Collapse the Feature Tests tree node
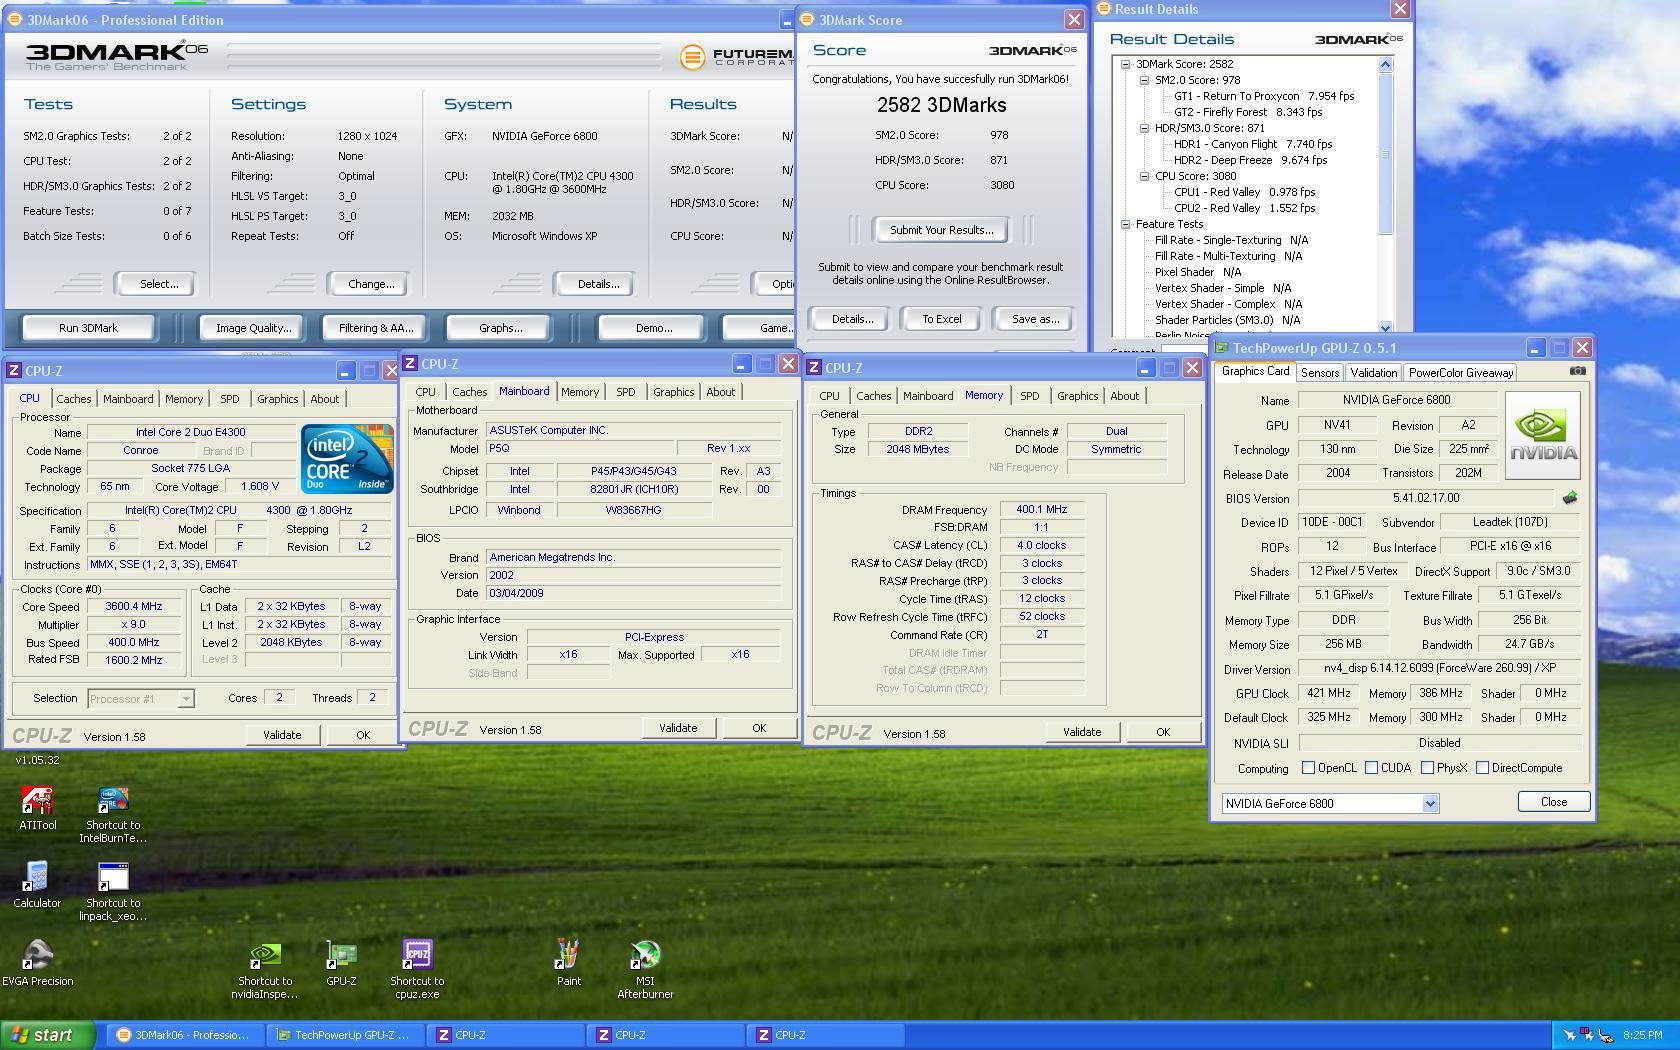Image resolution: width=1680 pixels, height=1050 pixels. (x=1125, y=224)
